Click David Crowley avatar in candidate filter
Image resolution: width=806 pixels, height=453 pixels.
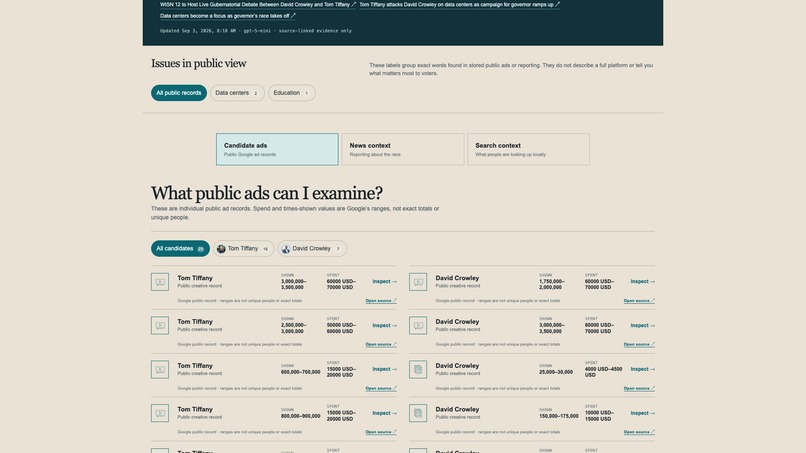[286, 249]
